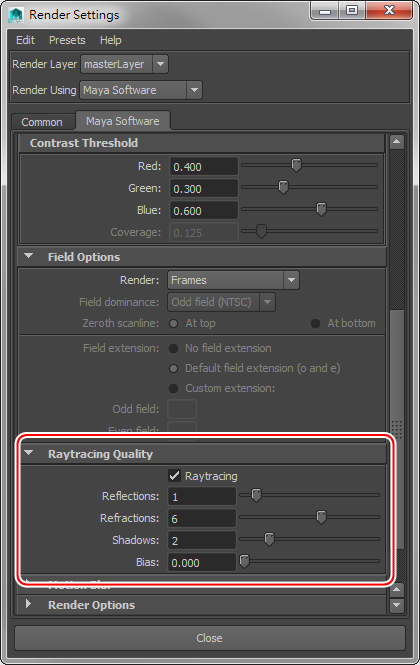Click the lower scroll up arrow button
The image size is (420, 665).
coord(397,589)
